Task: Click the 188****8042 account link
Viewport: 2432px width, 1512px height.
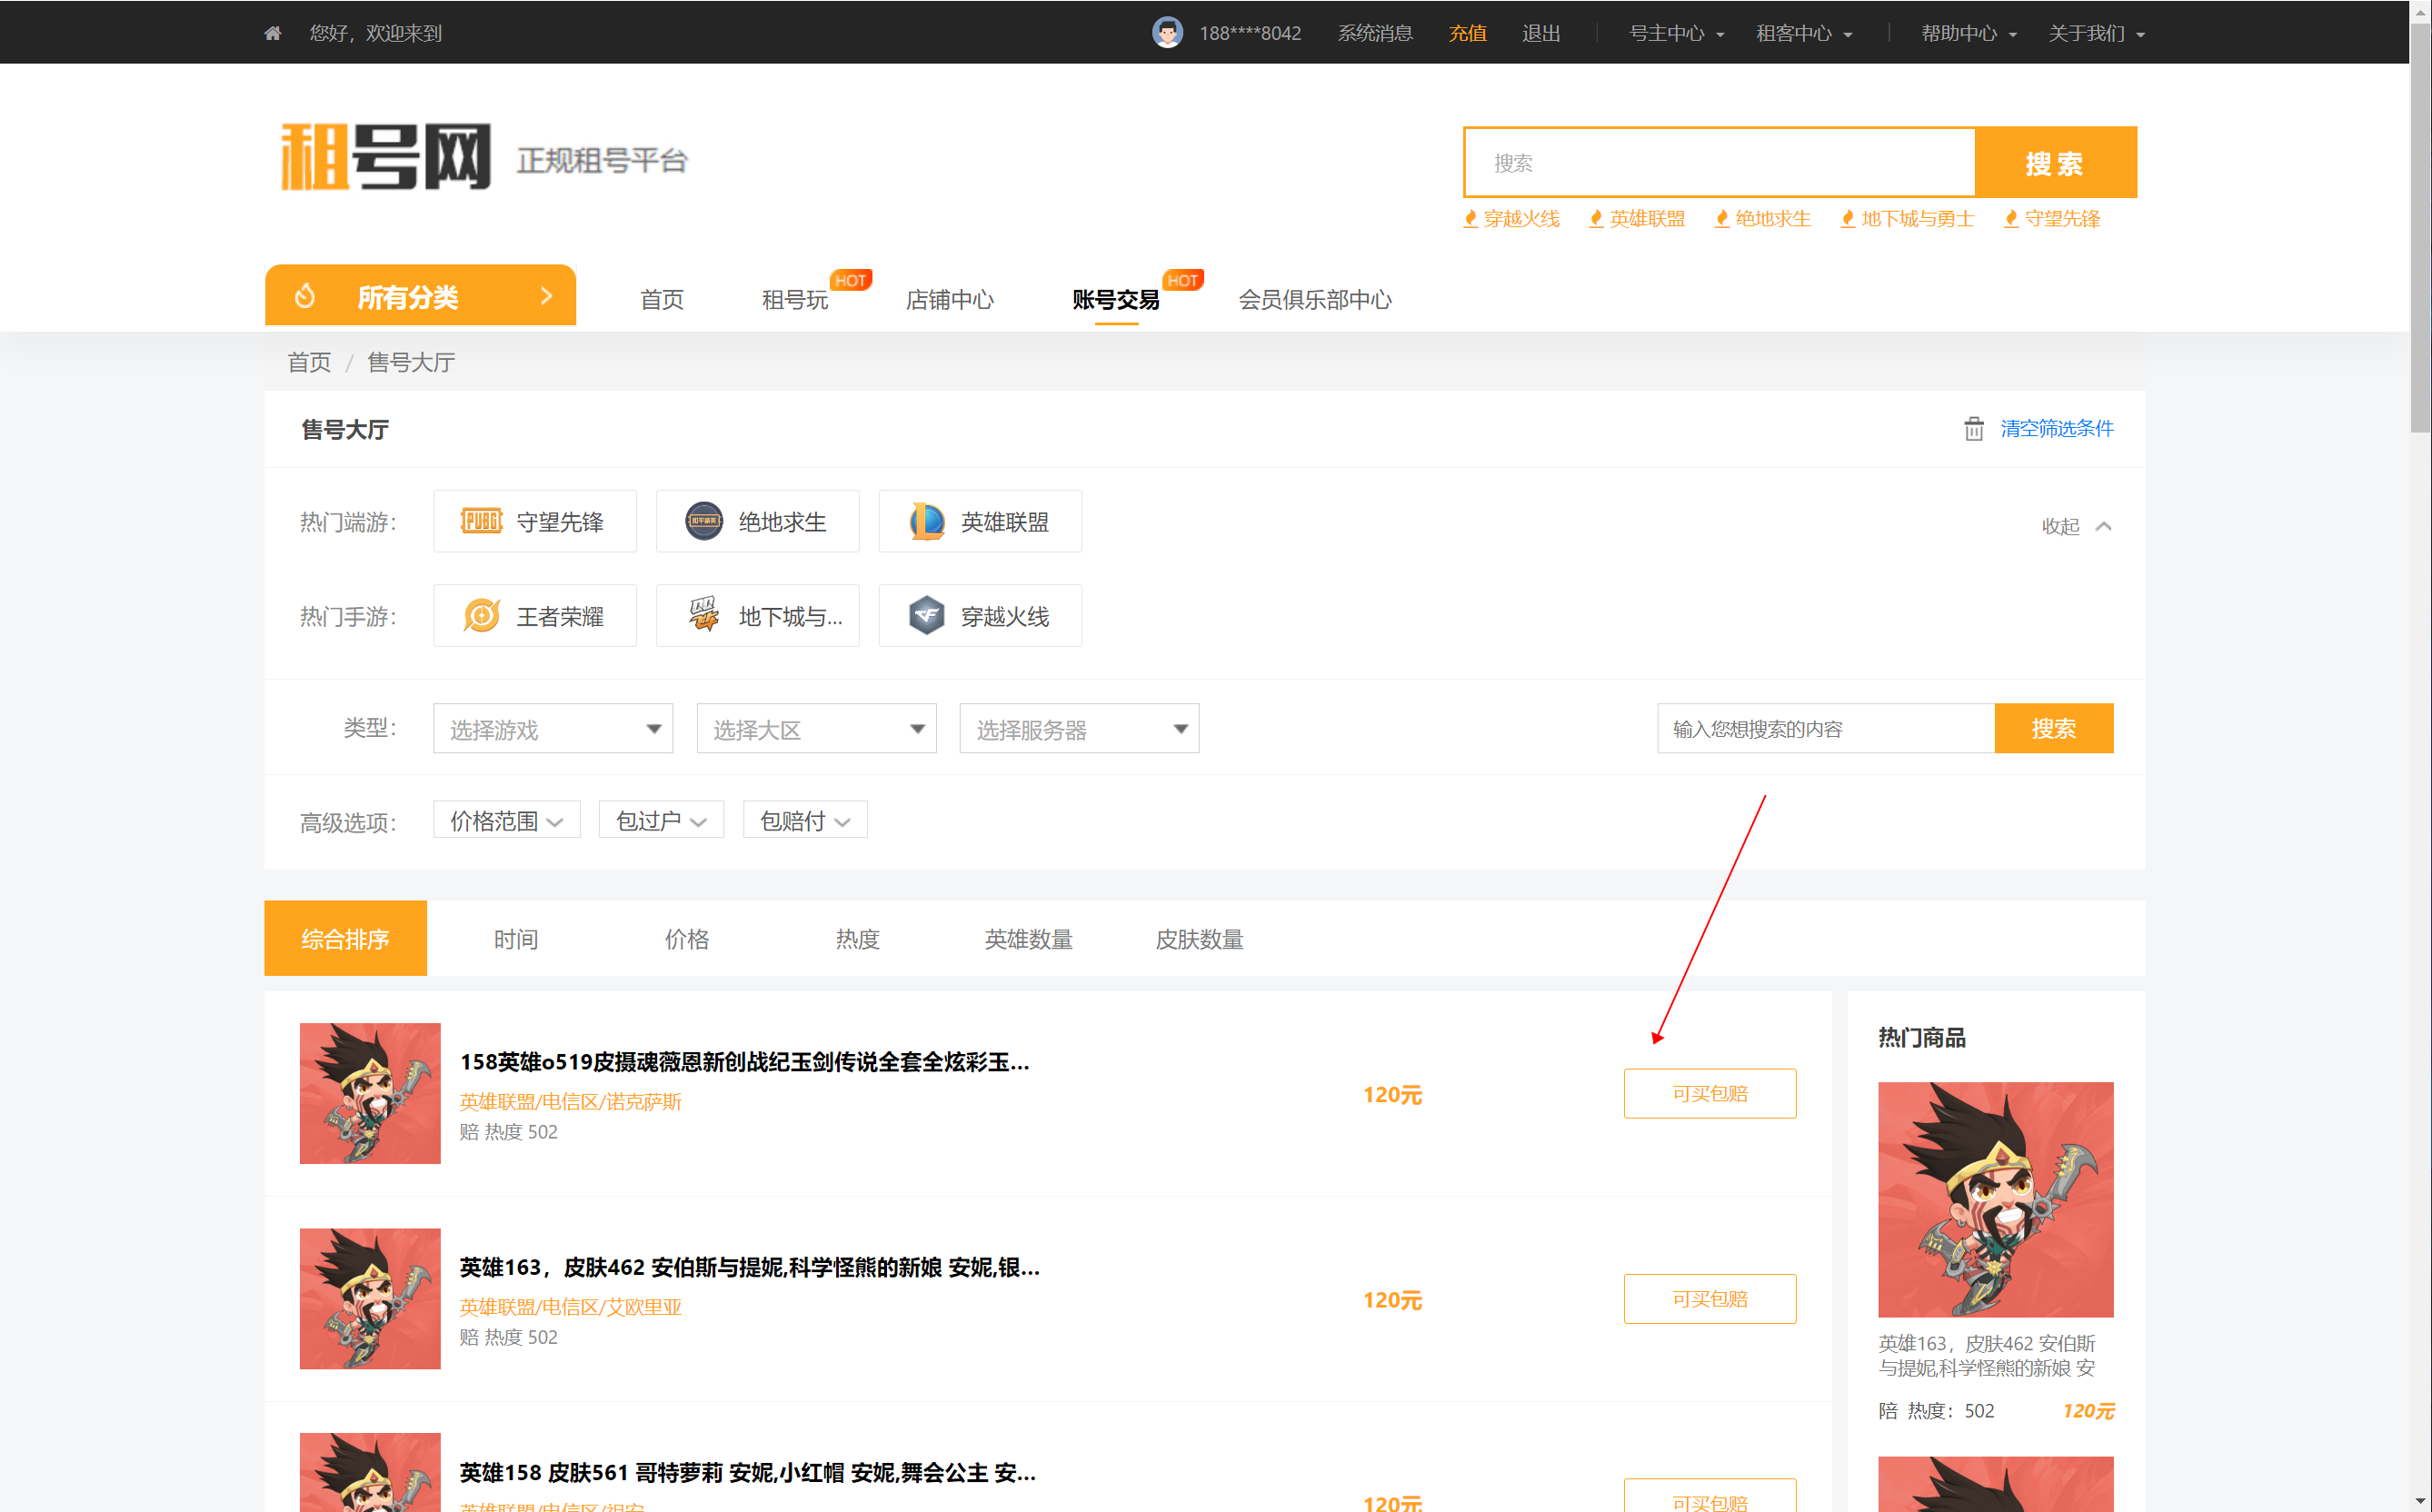Action: [x=1249, y=33]
